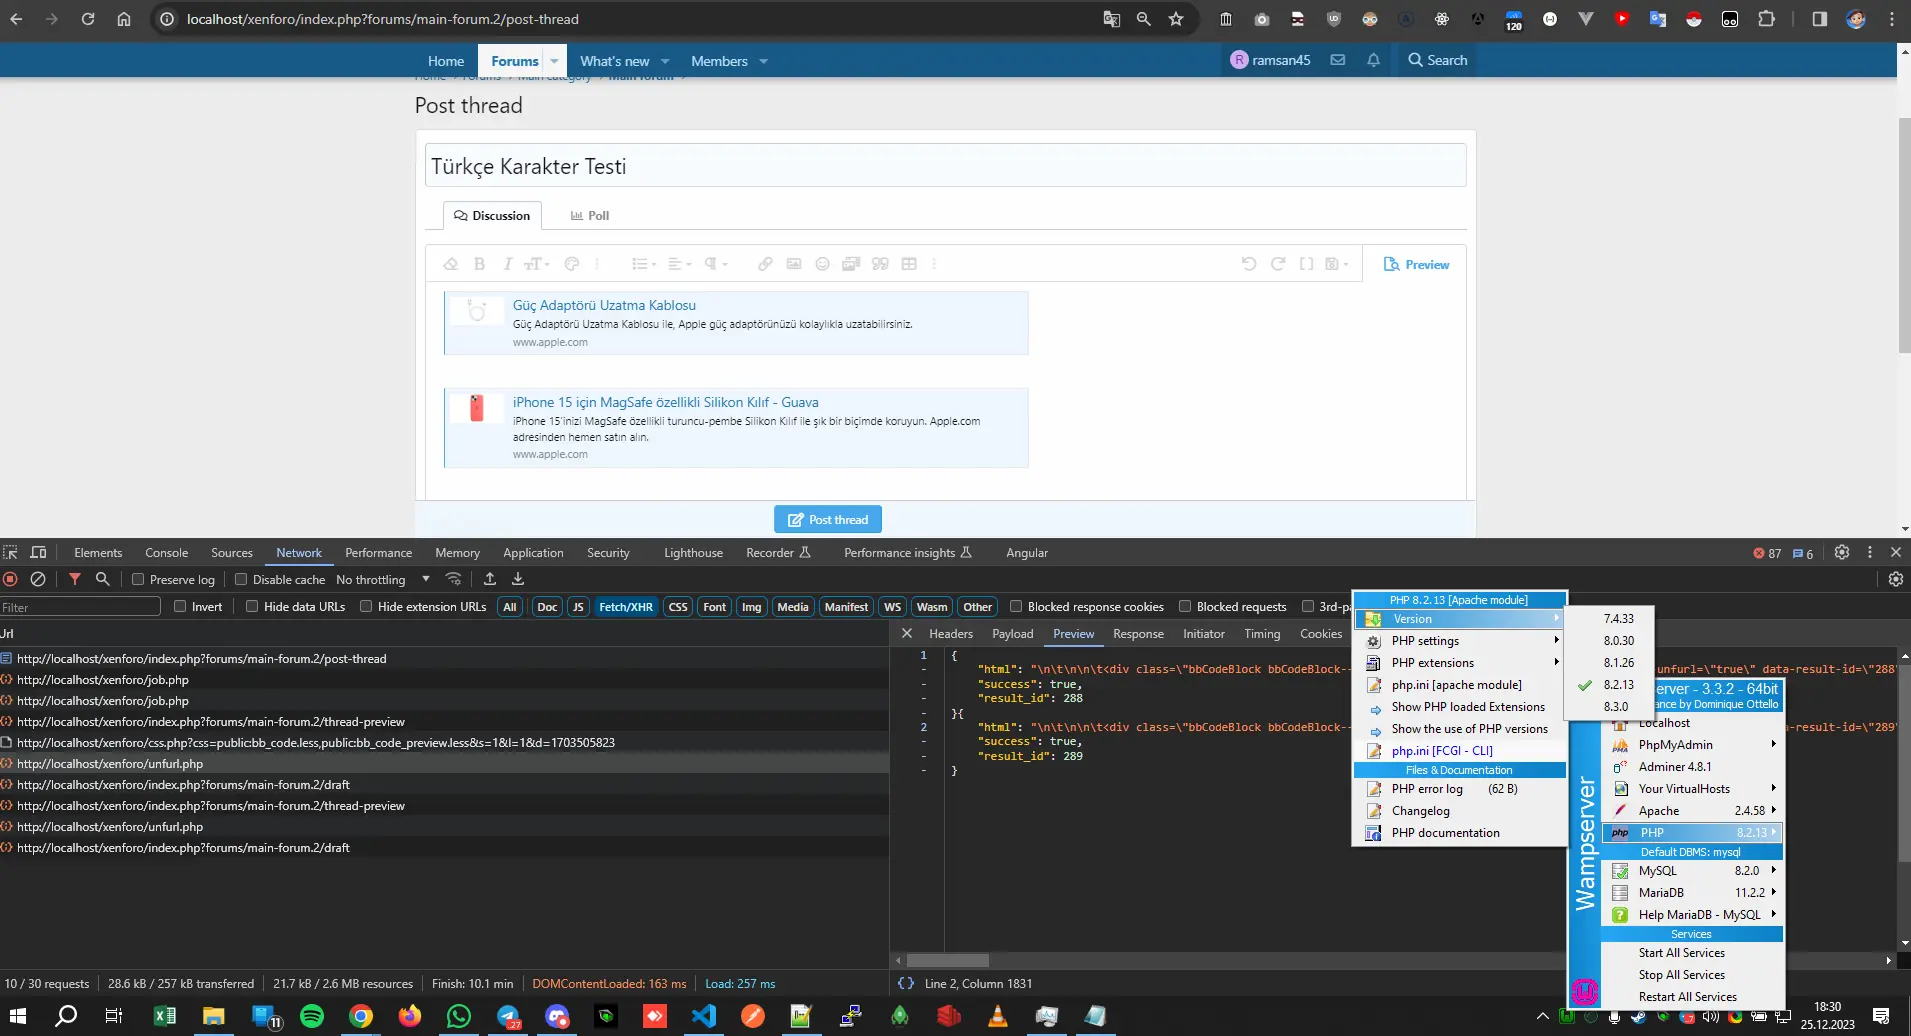Check Blocked response cookies
1911x1036 pixels.
pos(1016,606)
